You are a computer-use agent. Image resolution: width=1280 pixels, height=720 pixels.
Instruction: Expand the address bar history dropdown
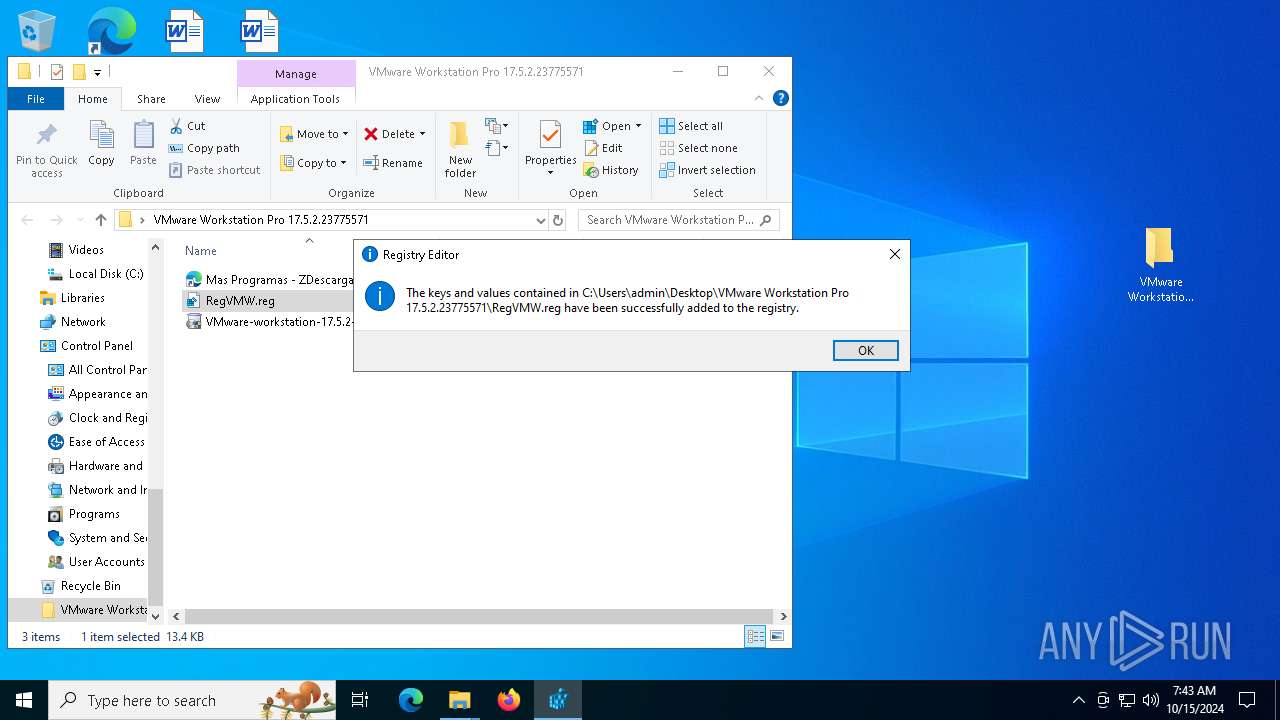pos(540,220)
